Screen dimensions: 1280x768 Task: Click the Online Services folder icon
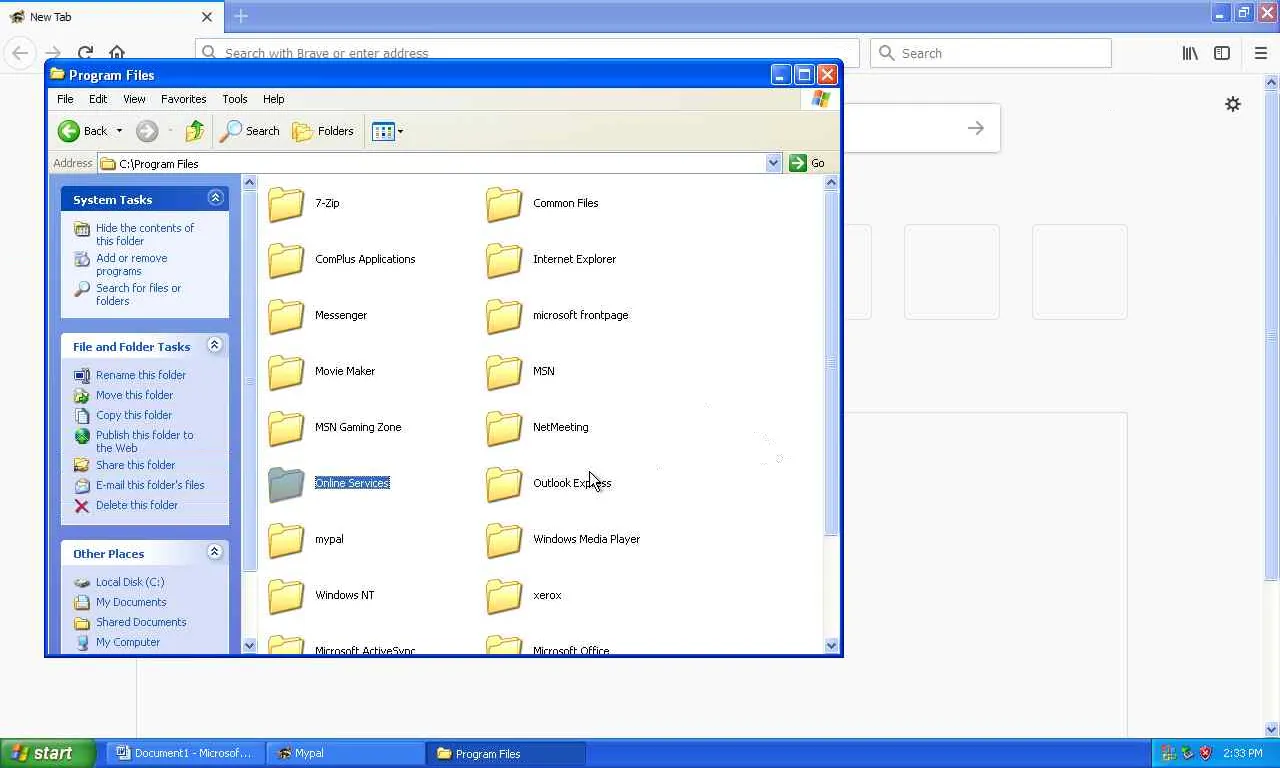point(286,483)
